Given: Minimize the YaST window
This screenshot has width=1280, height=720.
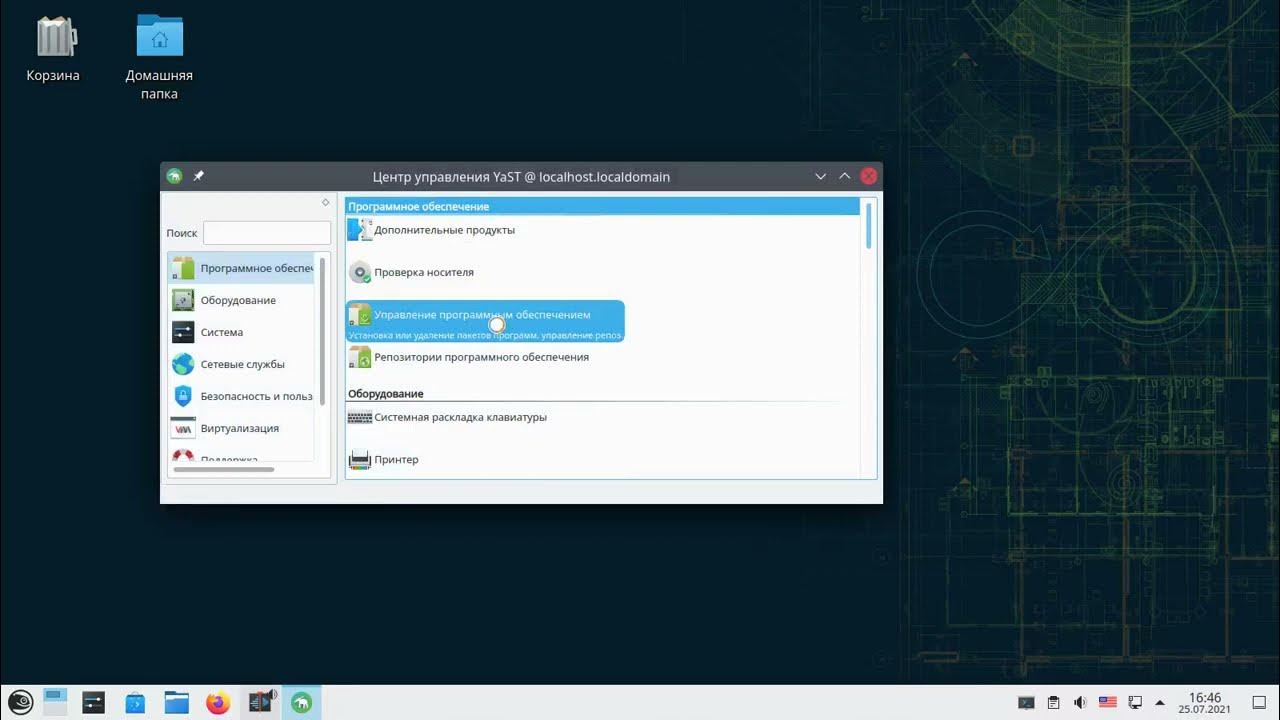Looking at the screenshot, I should coord(821,176).
